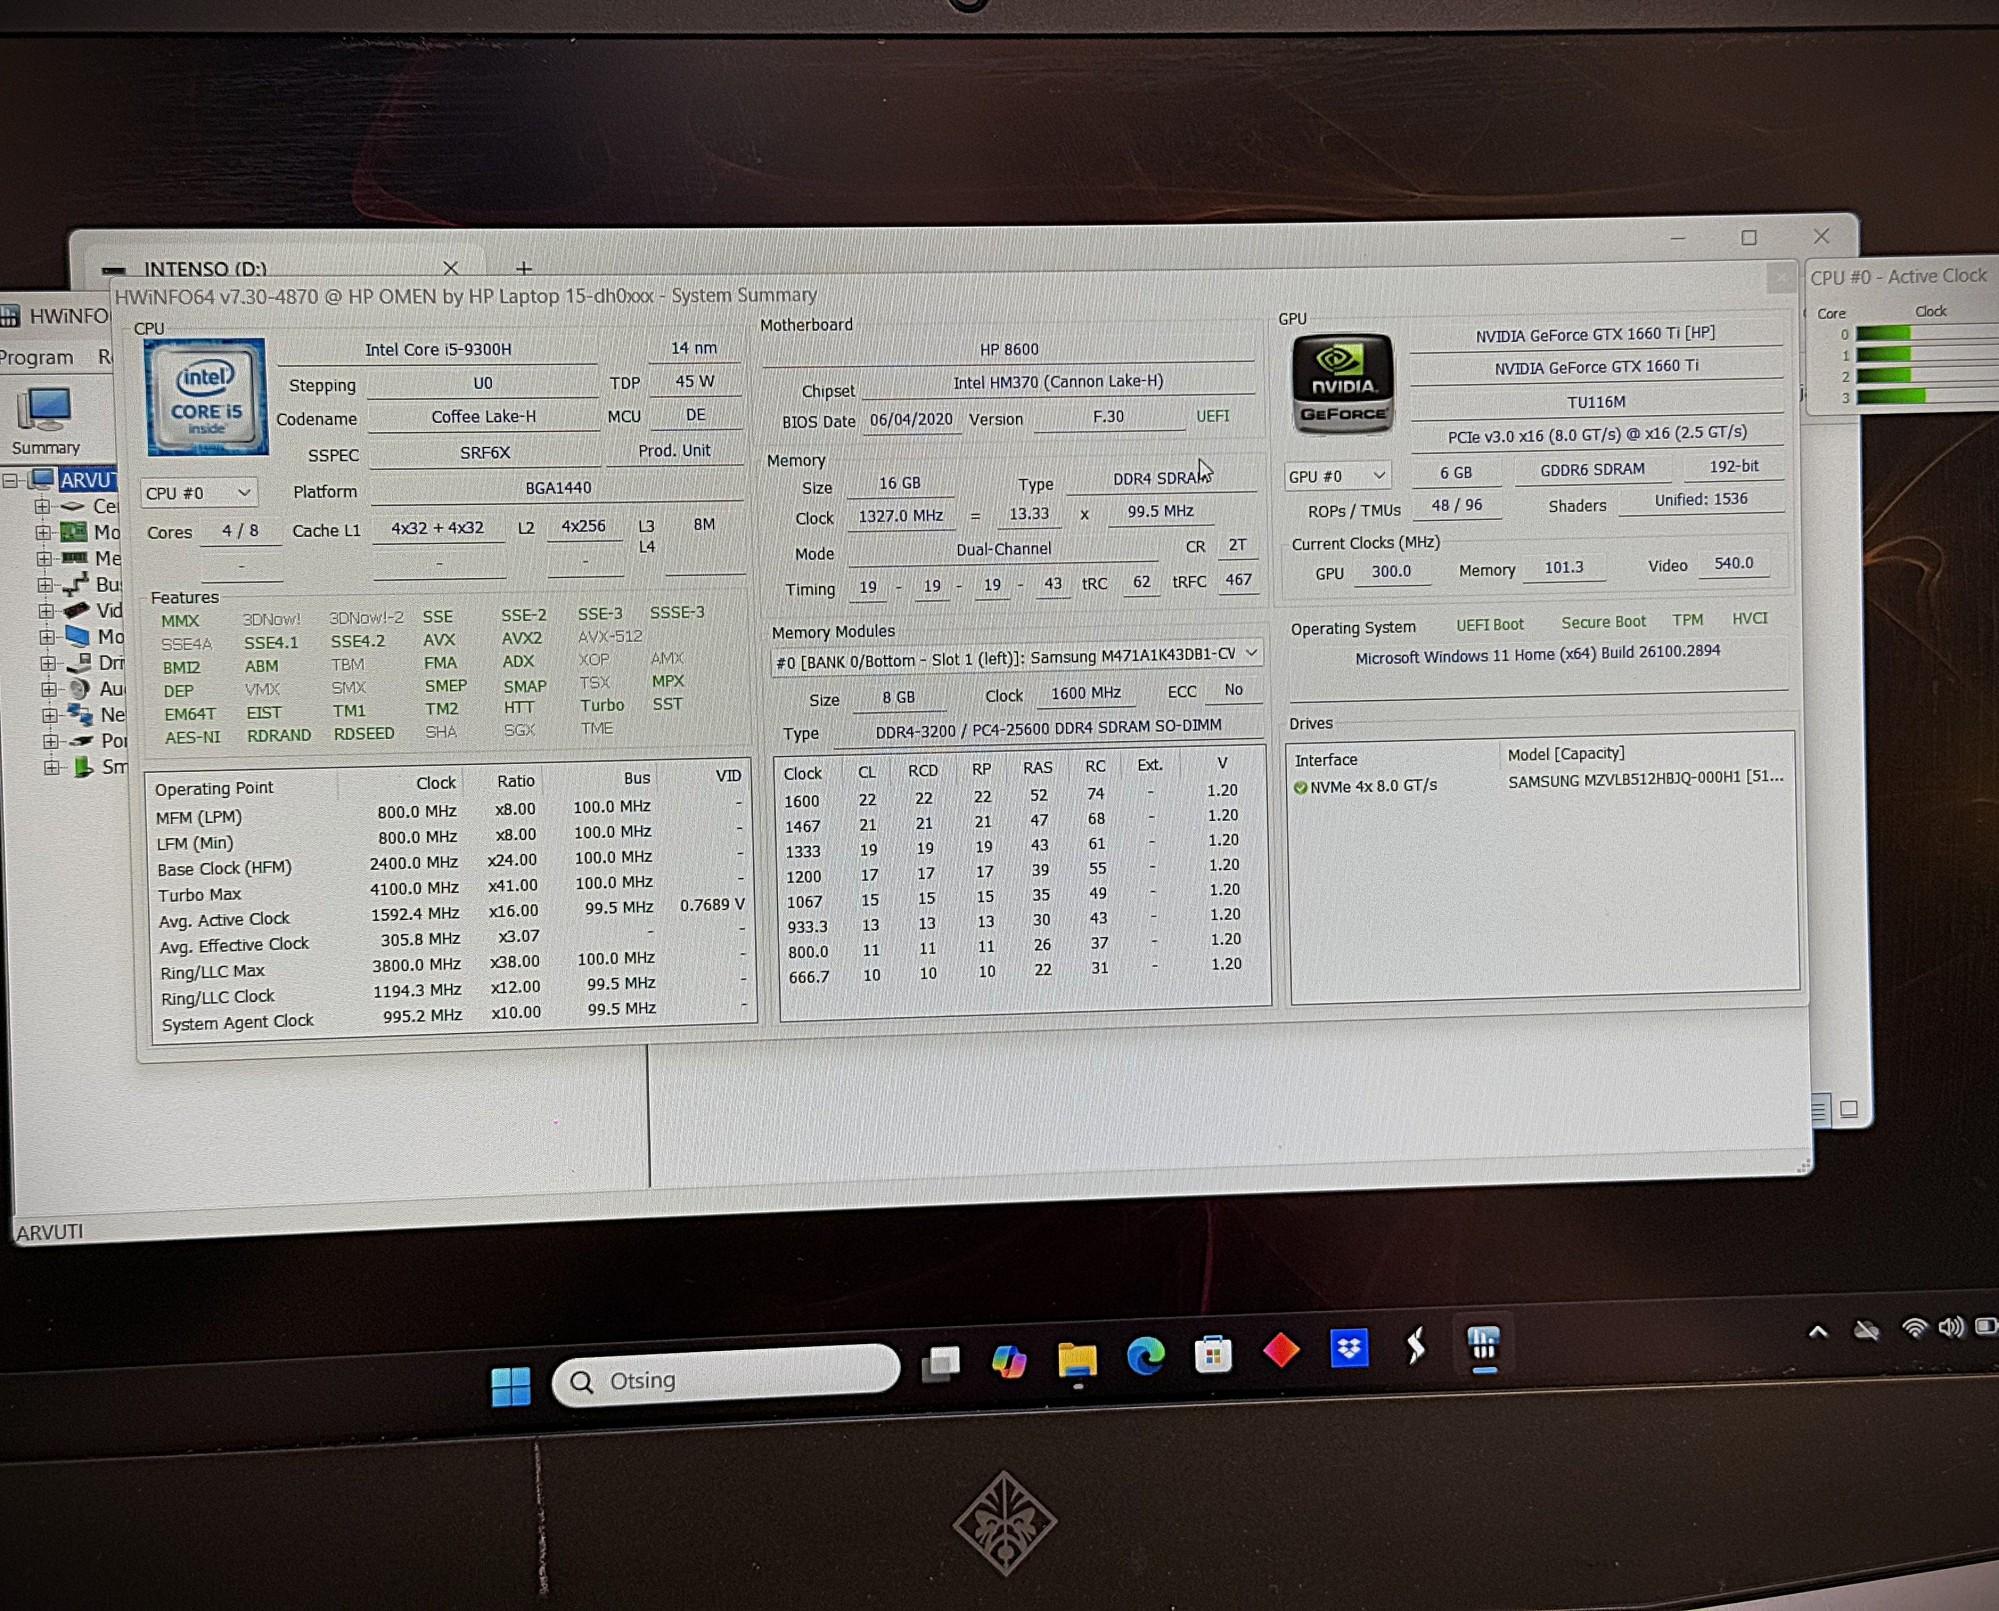Expand the Memory tree node

click(44, 558)
